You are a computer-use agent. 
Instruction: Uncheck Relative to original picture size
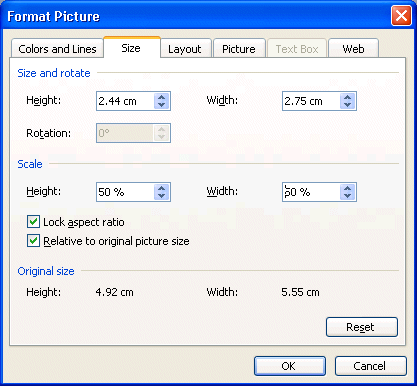pyautogui.click(x=33, y=241)
